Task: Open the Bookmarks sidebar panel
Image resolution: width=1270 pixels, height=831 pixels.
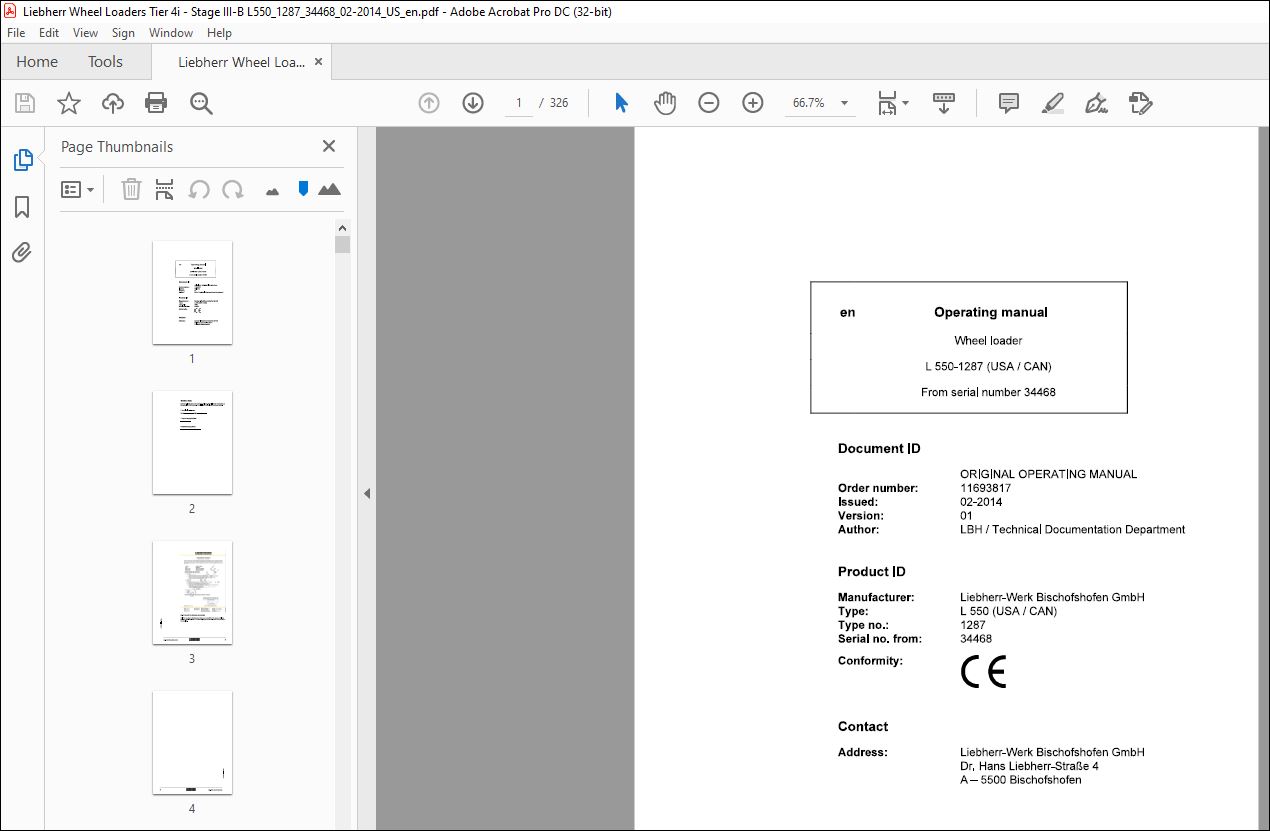Action: [22, 207]
